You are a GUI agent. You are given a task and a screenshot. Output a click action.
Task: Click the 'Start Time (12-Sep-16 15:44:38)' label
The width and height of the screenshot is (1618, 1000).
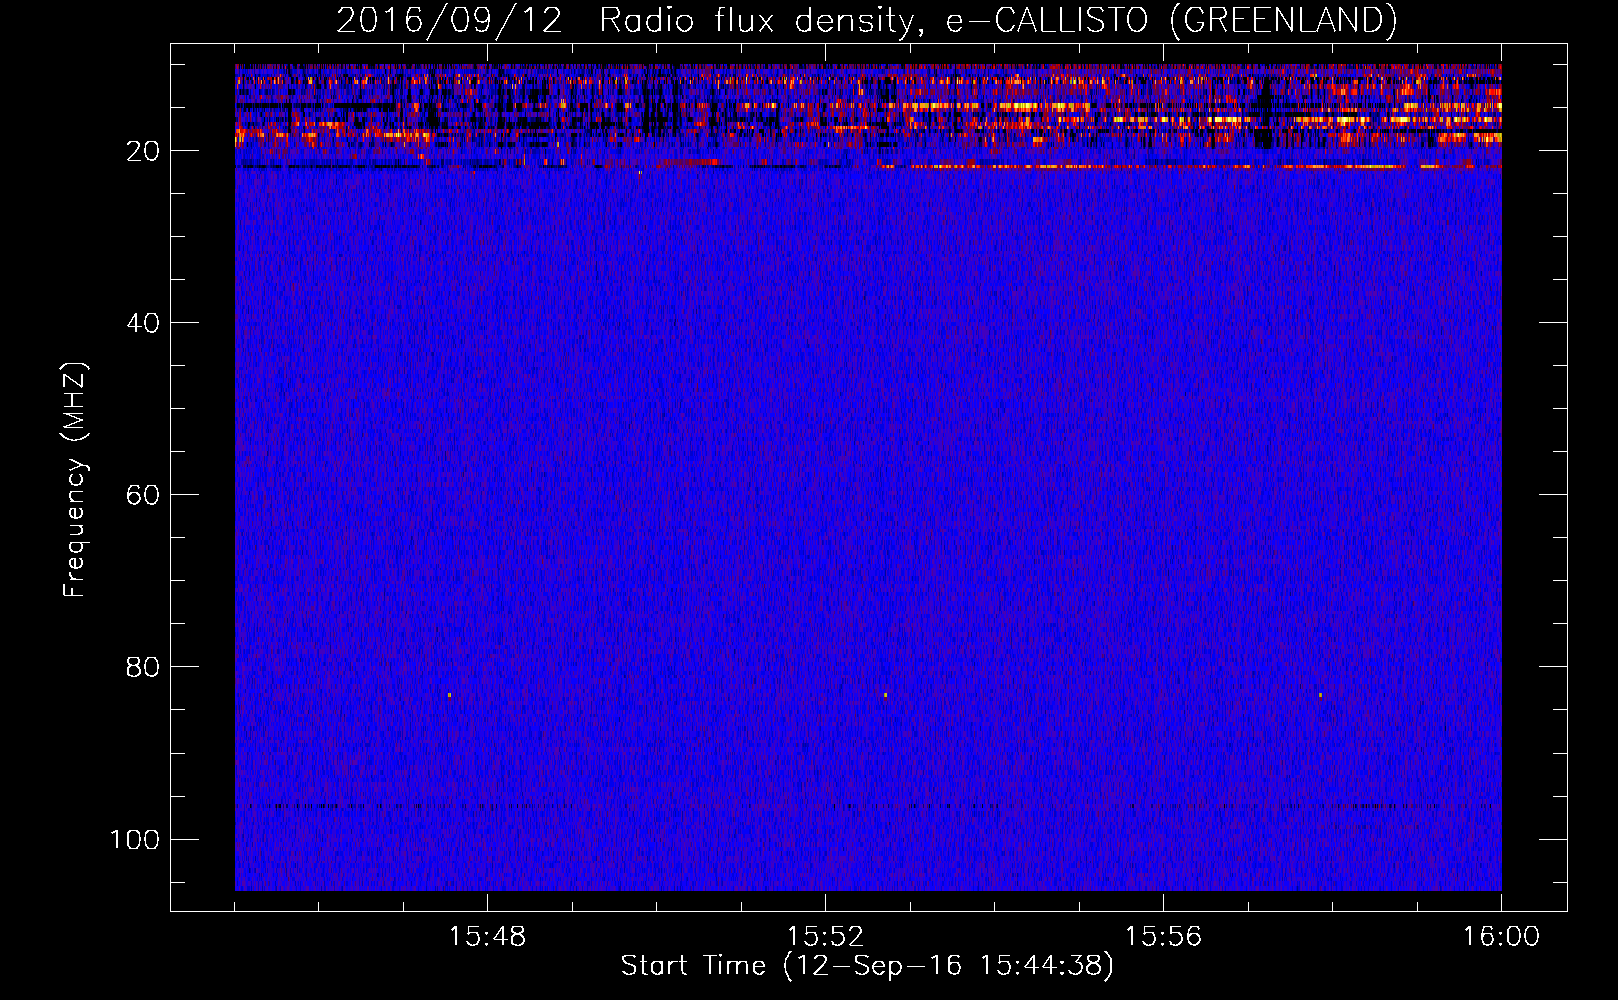click(867, 965)
